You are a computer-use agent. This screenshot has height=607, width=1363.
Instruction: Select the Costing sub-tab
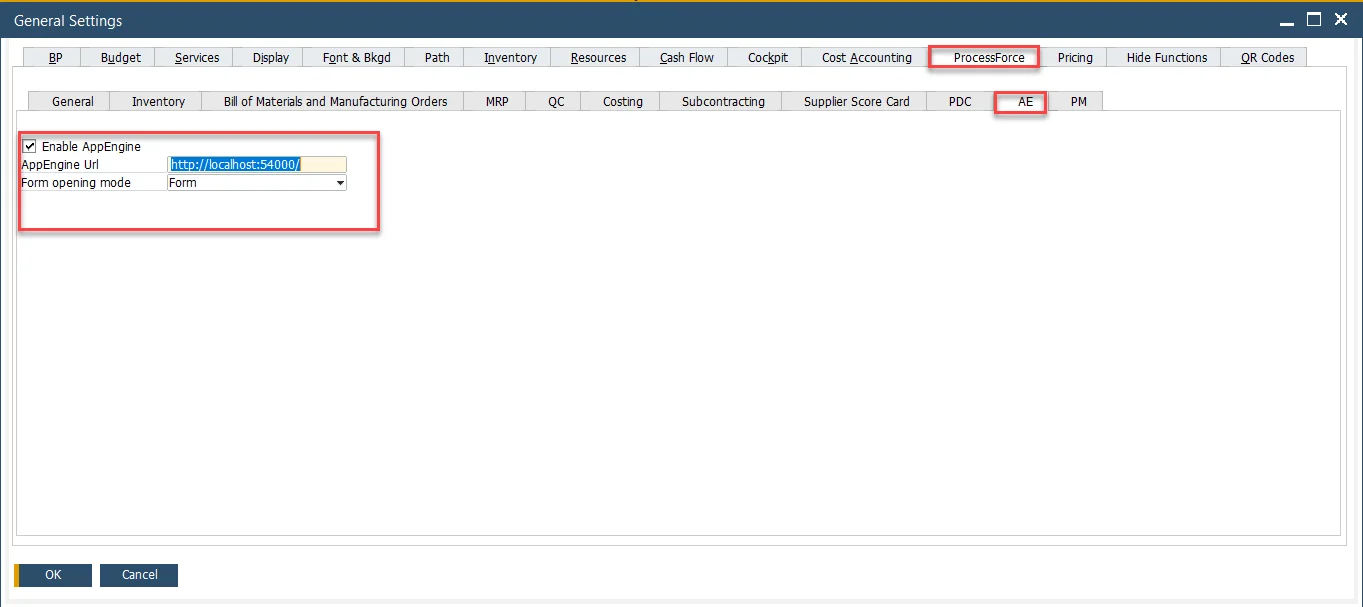click(622, 101)
